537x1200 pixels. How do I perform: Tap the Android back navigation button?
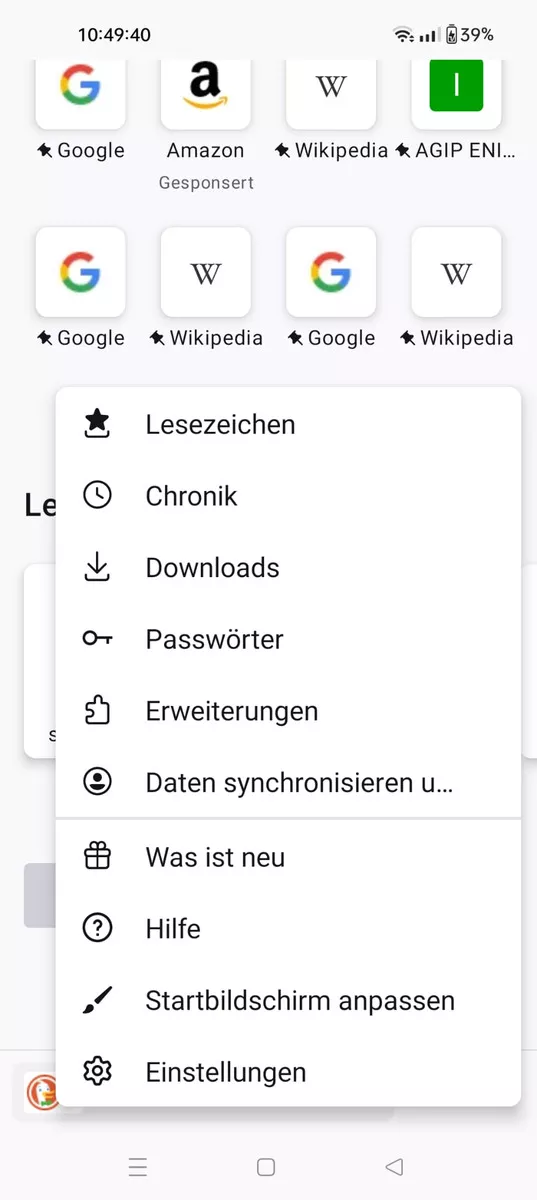coord(394,1167)
